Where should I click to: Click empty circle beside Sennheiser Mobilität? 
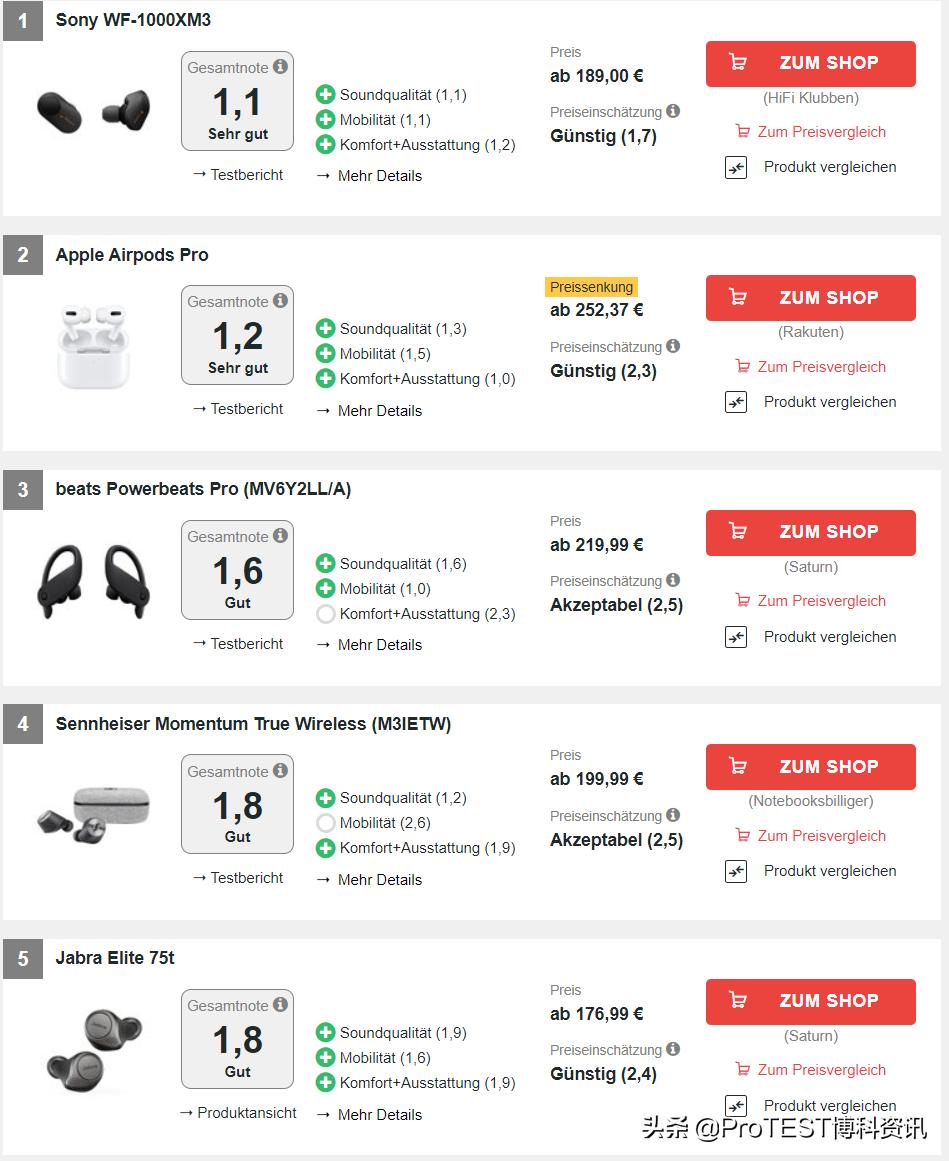(325, 823)
